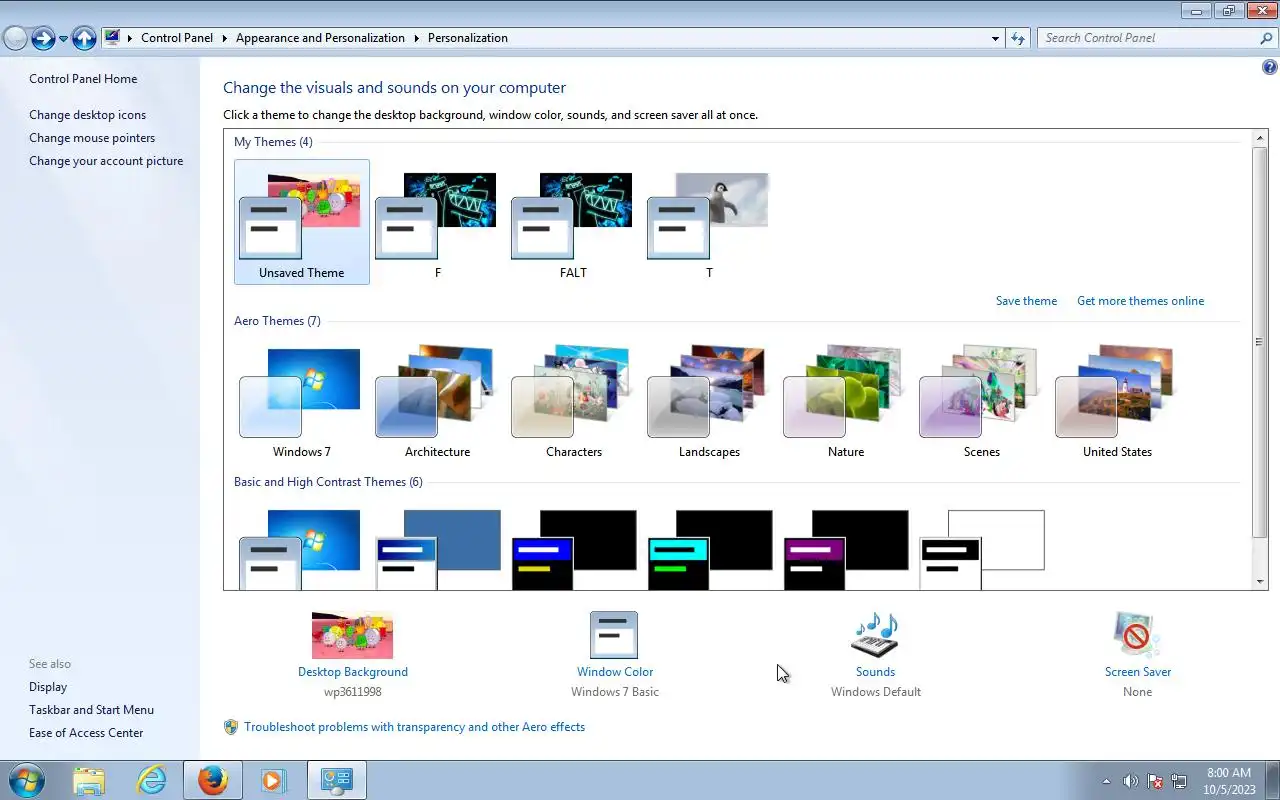
Task: Open Troubleshoot problems with transparency link
Action: click(x=414, y=727)
